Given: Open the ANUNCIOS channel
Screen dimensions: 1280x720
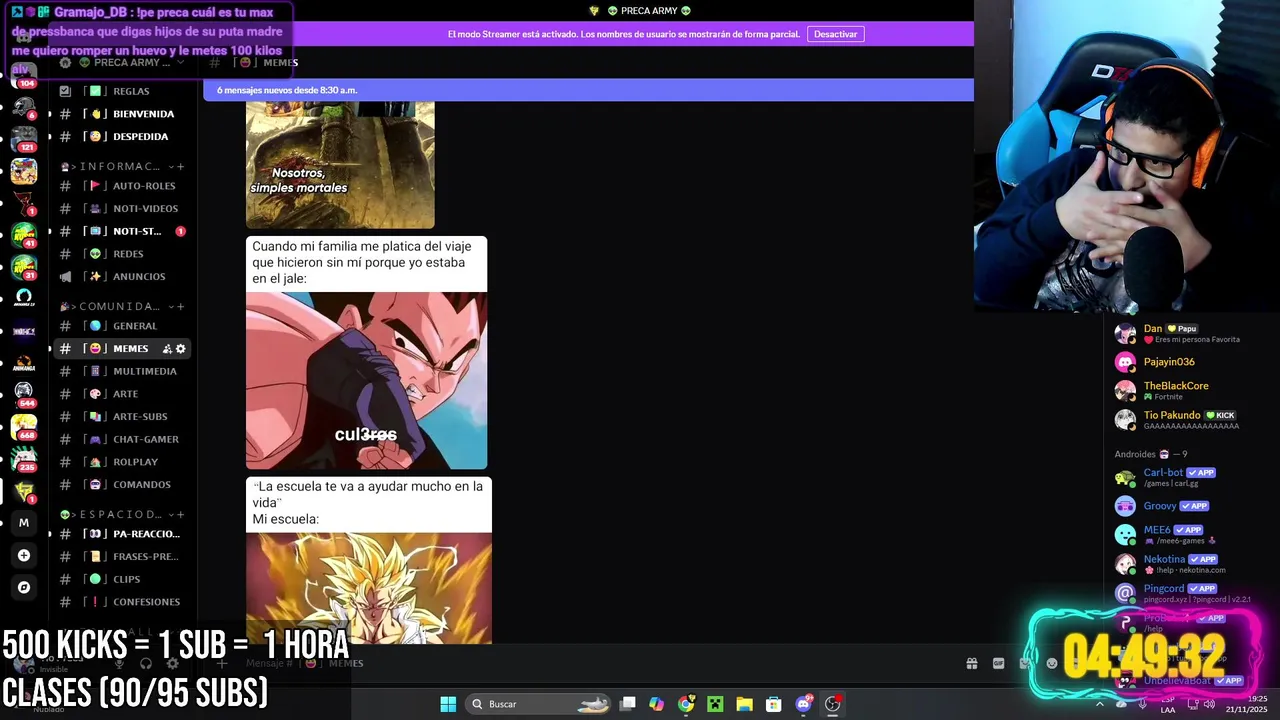Looking at the screenshot, I should click(122, 276).
